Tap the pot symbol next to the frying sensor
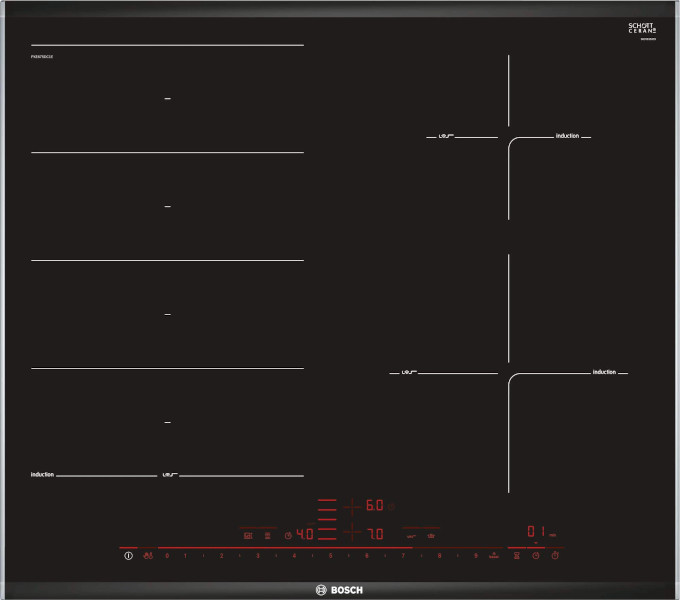 coord(431,536)
